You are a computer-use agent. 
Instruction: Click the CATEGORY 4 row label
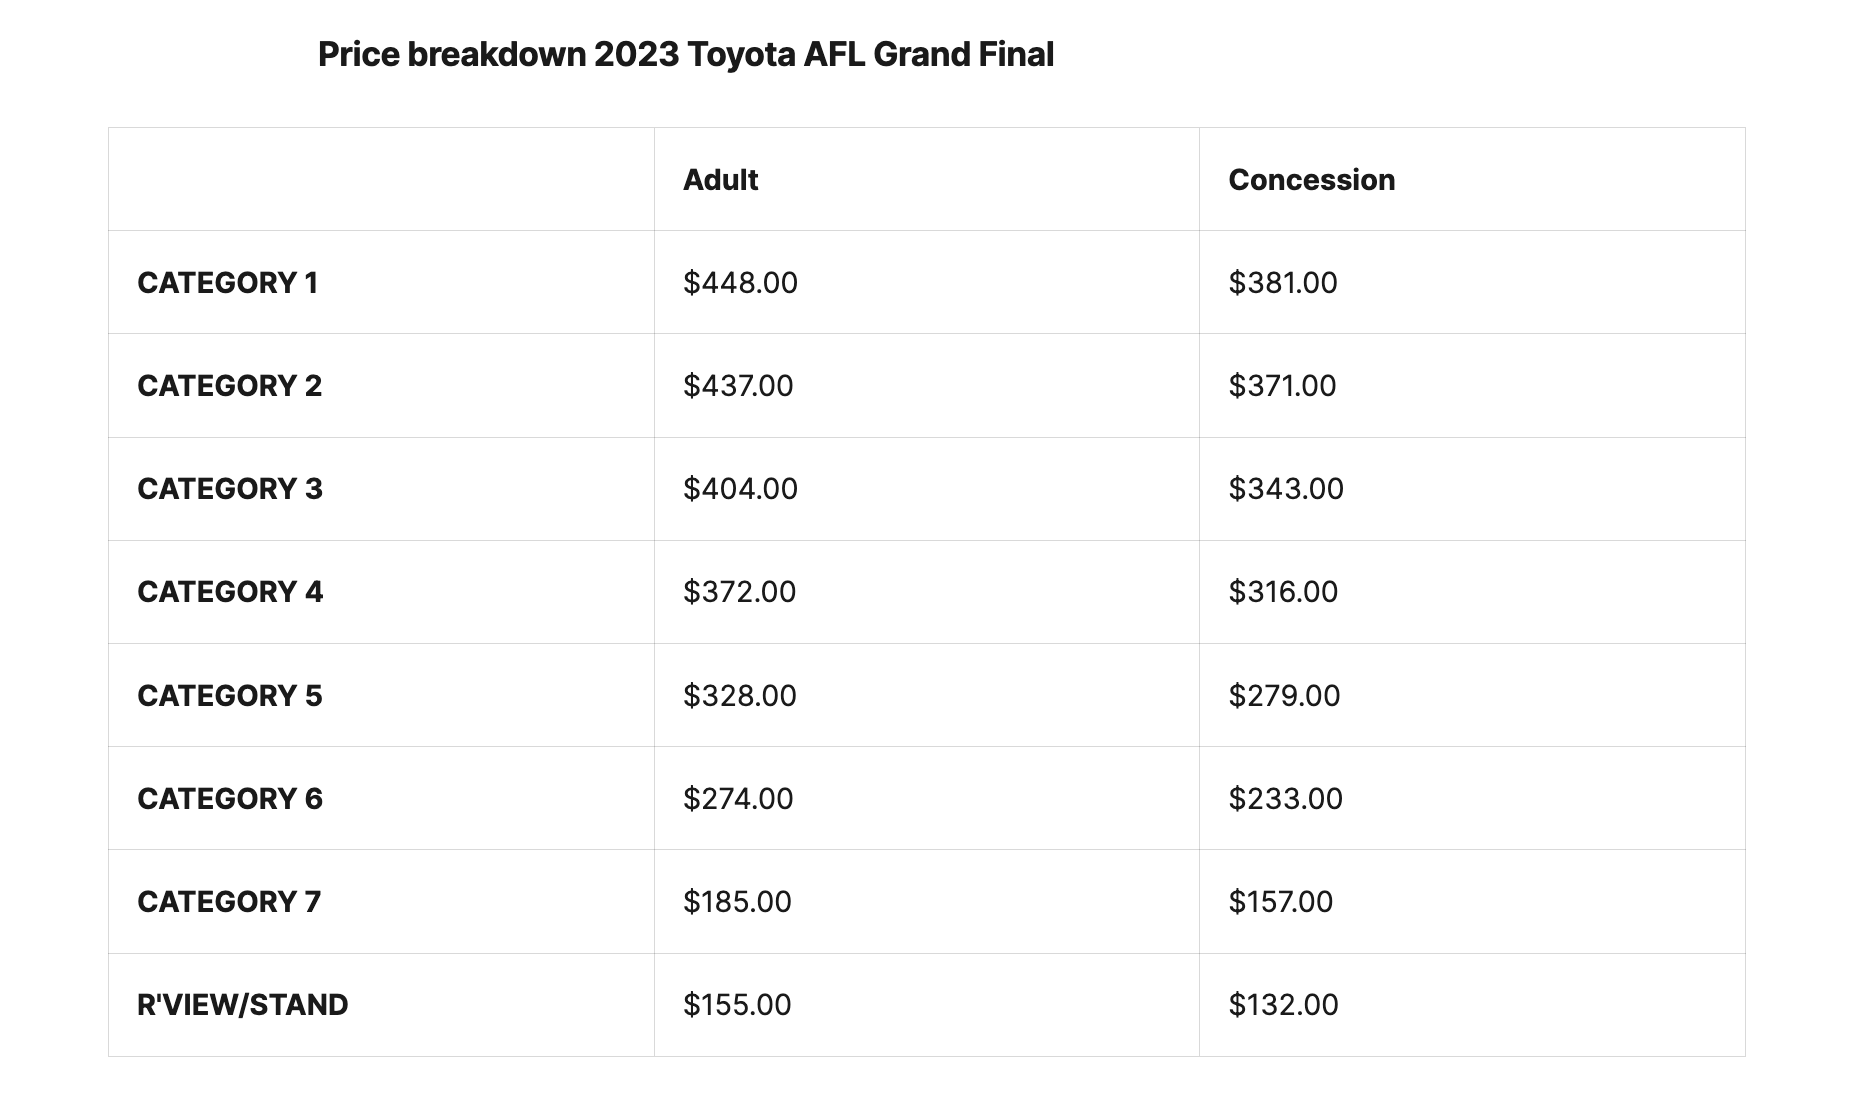point(229,592)
